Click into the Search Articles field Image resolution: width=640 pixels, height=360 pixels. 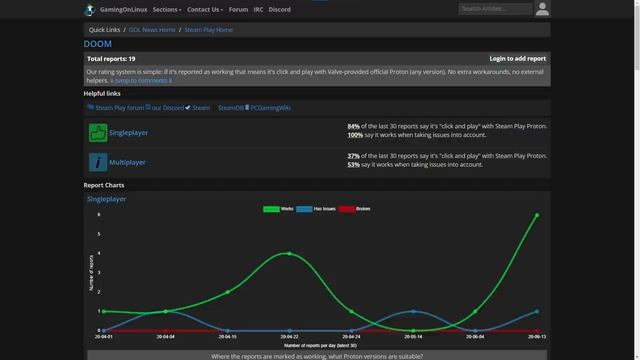pyautogui.click(x=496, y=9)
